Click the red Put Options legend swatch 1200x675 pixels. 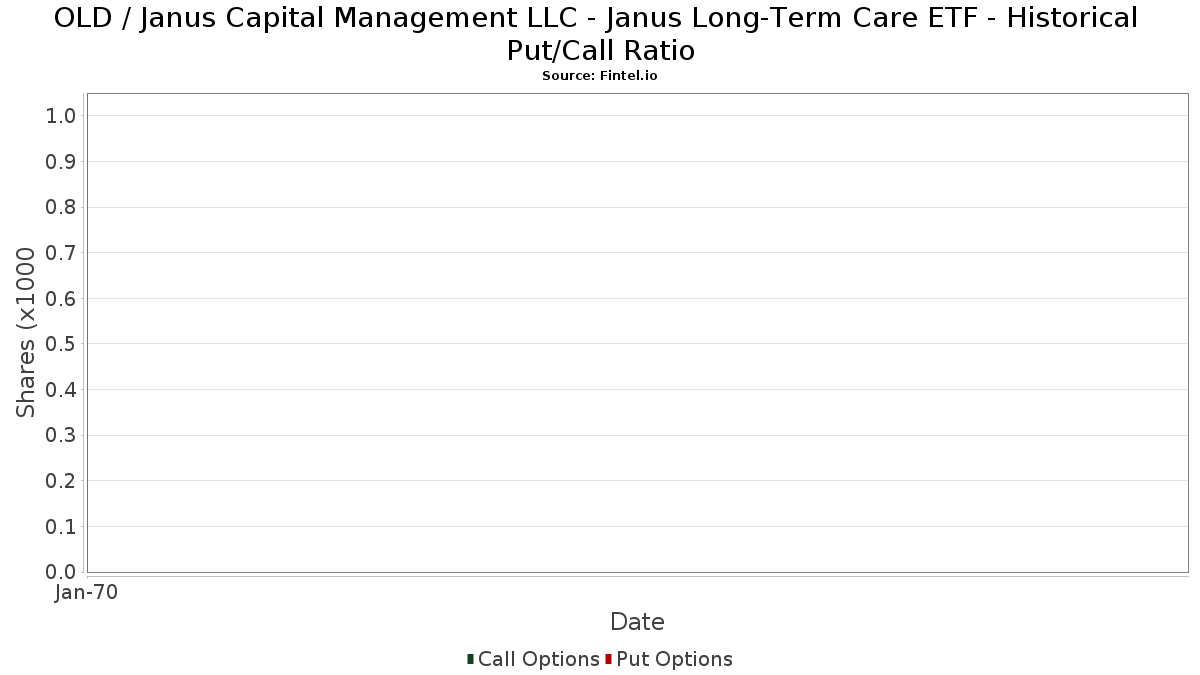pyautogui.click(x=608, y=659)
